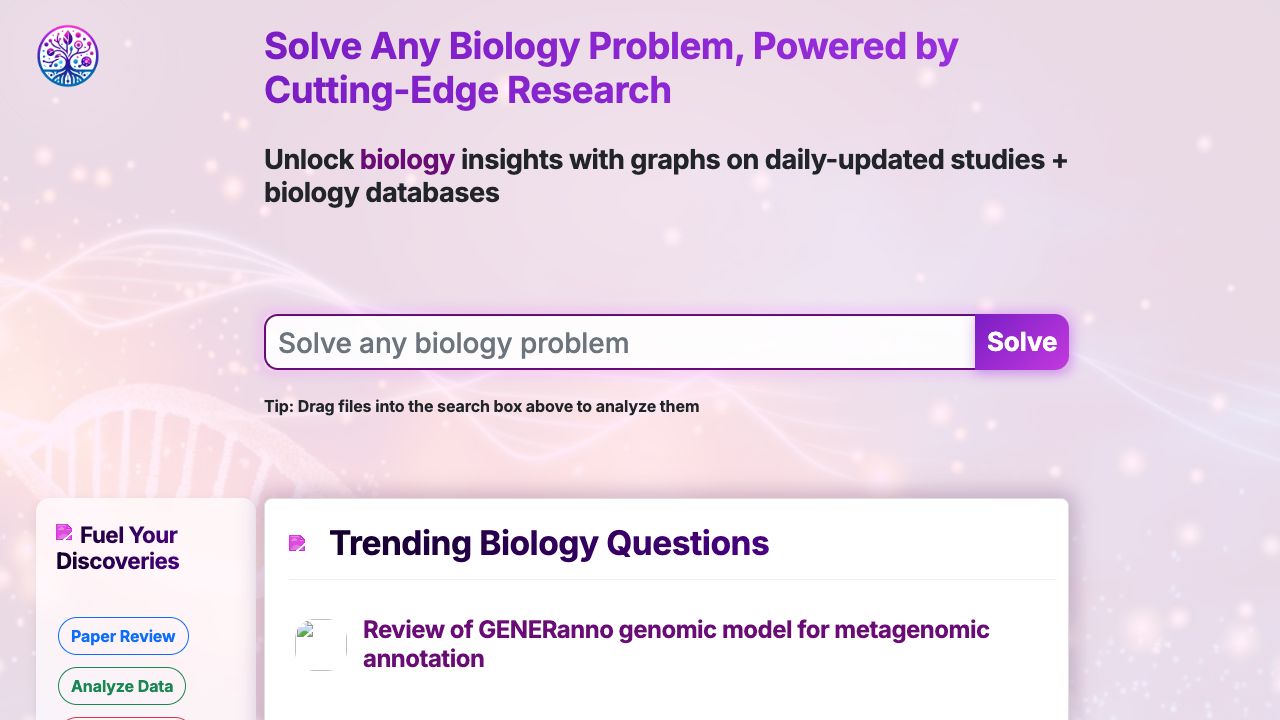This screenshot has width=1280, height=720.
Task: Click the highlighted purple word biology in the subheading
Action: pyautogui.click(x=407, y=159)
